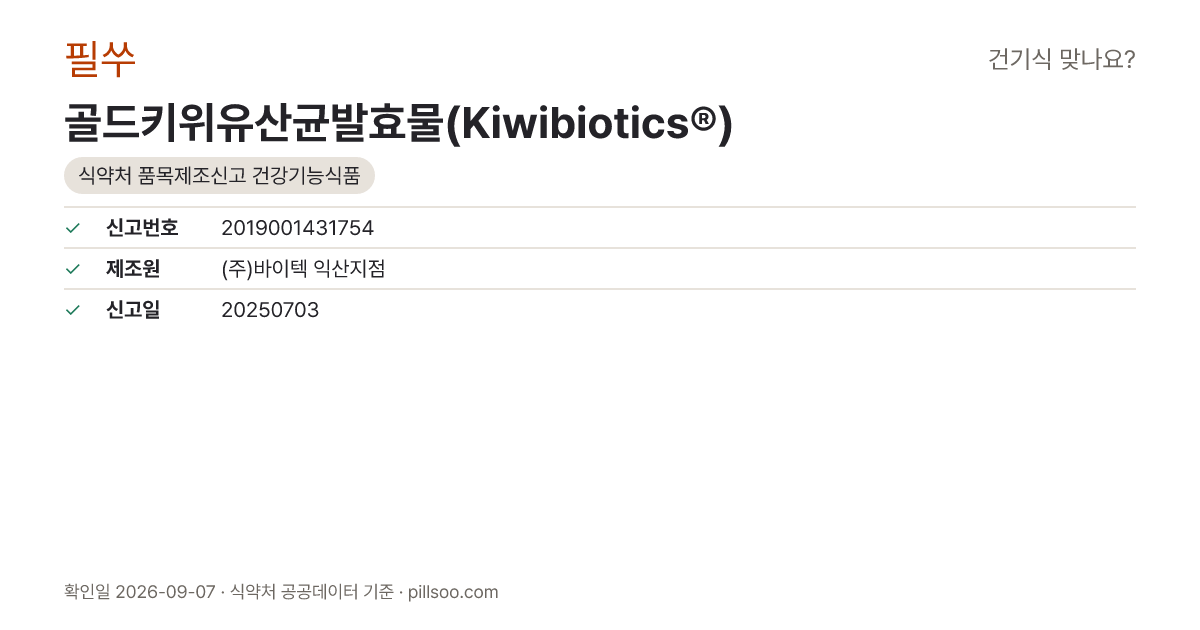Click the 필쑤 brand logo
This screenshot has height=630, width=1200.
(100, 60)
